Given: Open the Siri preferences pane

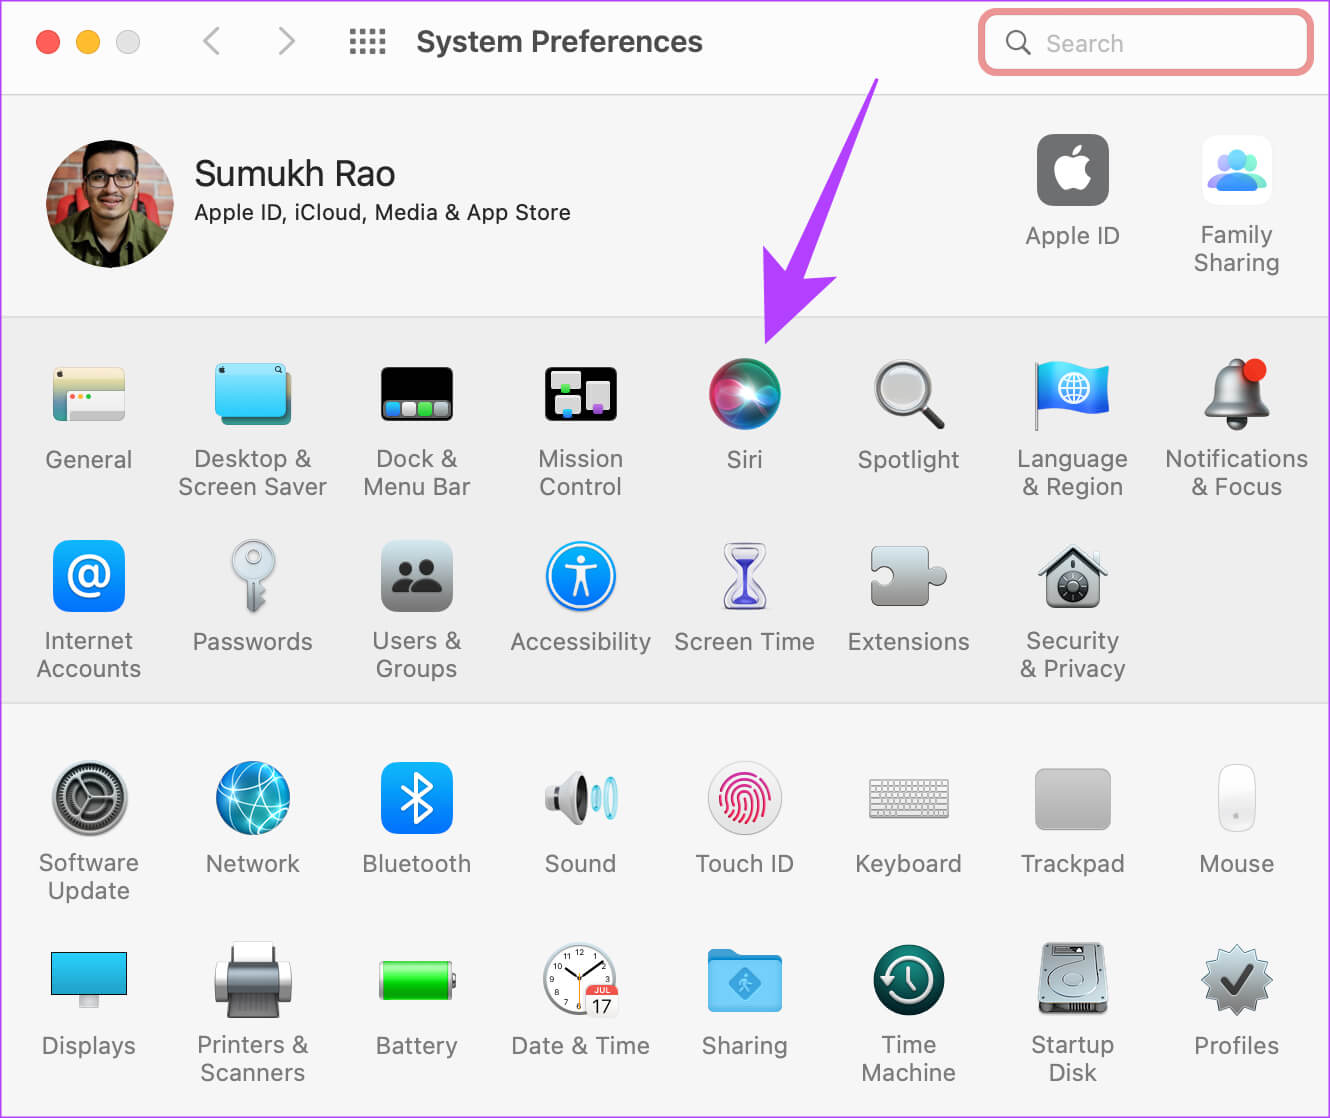Looking at the screenshot, I should [745, 394].
